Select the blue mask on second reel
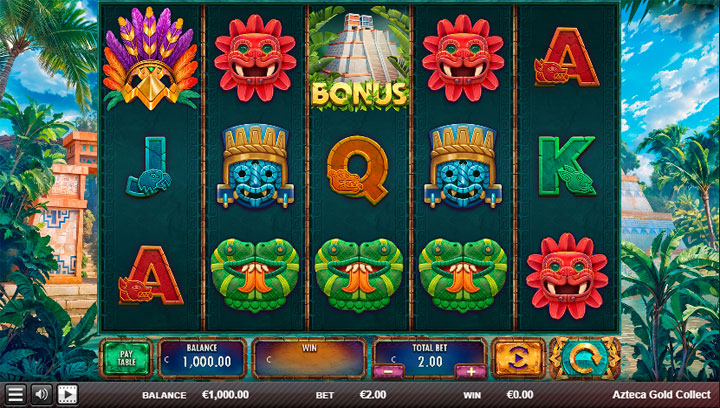720x408 pixels. (x=255, y=166)
